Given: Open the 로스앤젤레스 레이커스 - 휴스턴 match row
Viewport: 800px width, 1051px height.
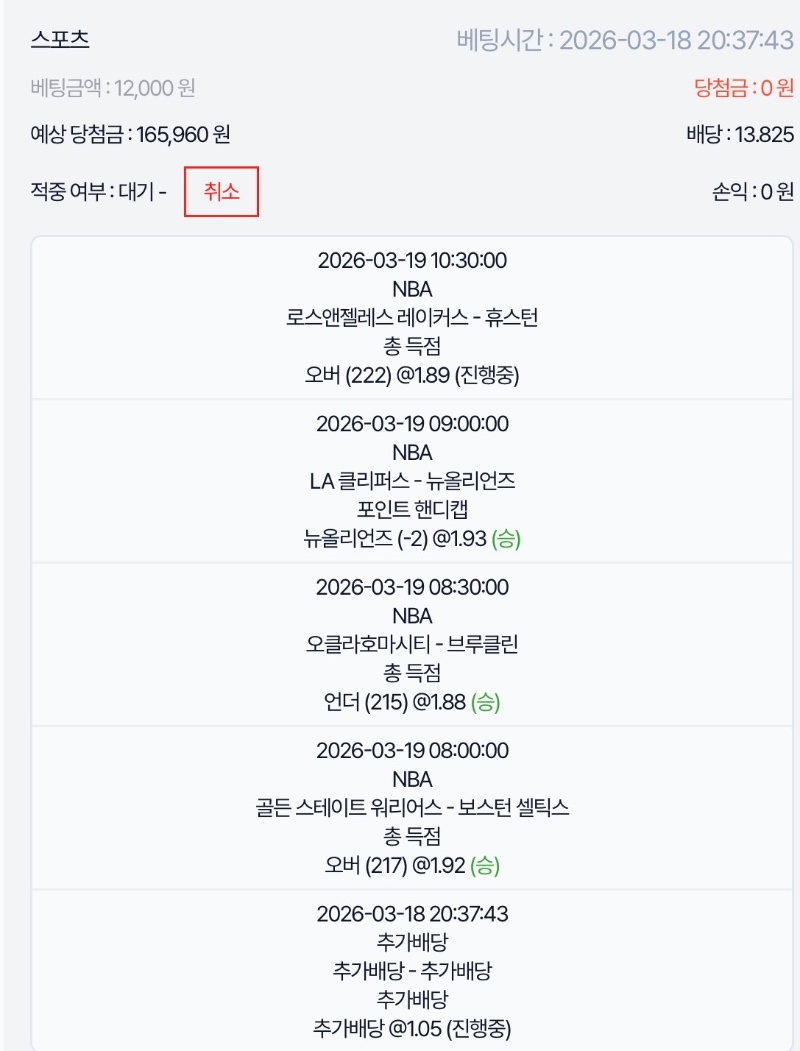Looking at the screenshot, I should click(412, 318).
